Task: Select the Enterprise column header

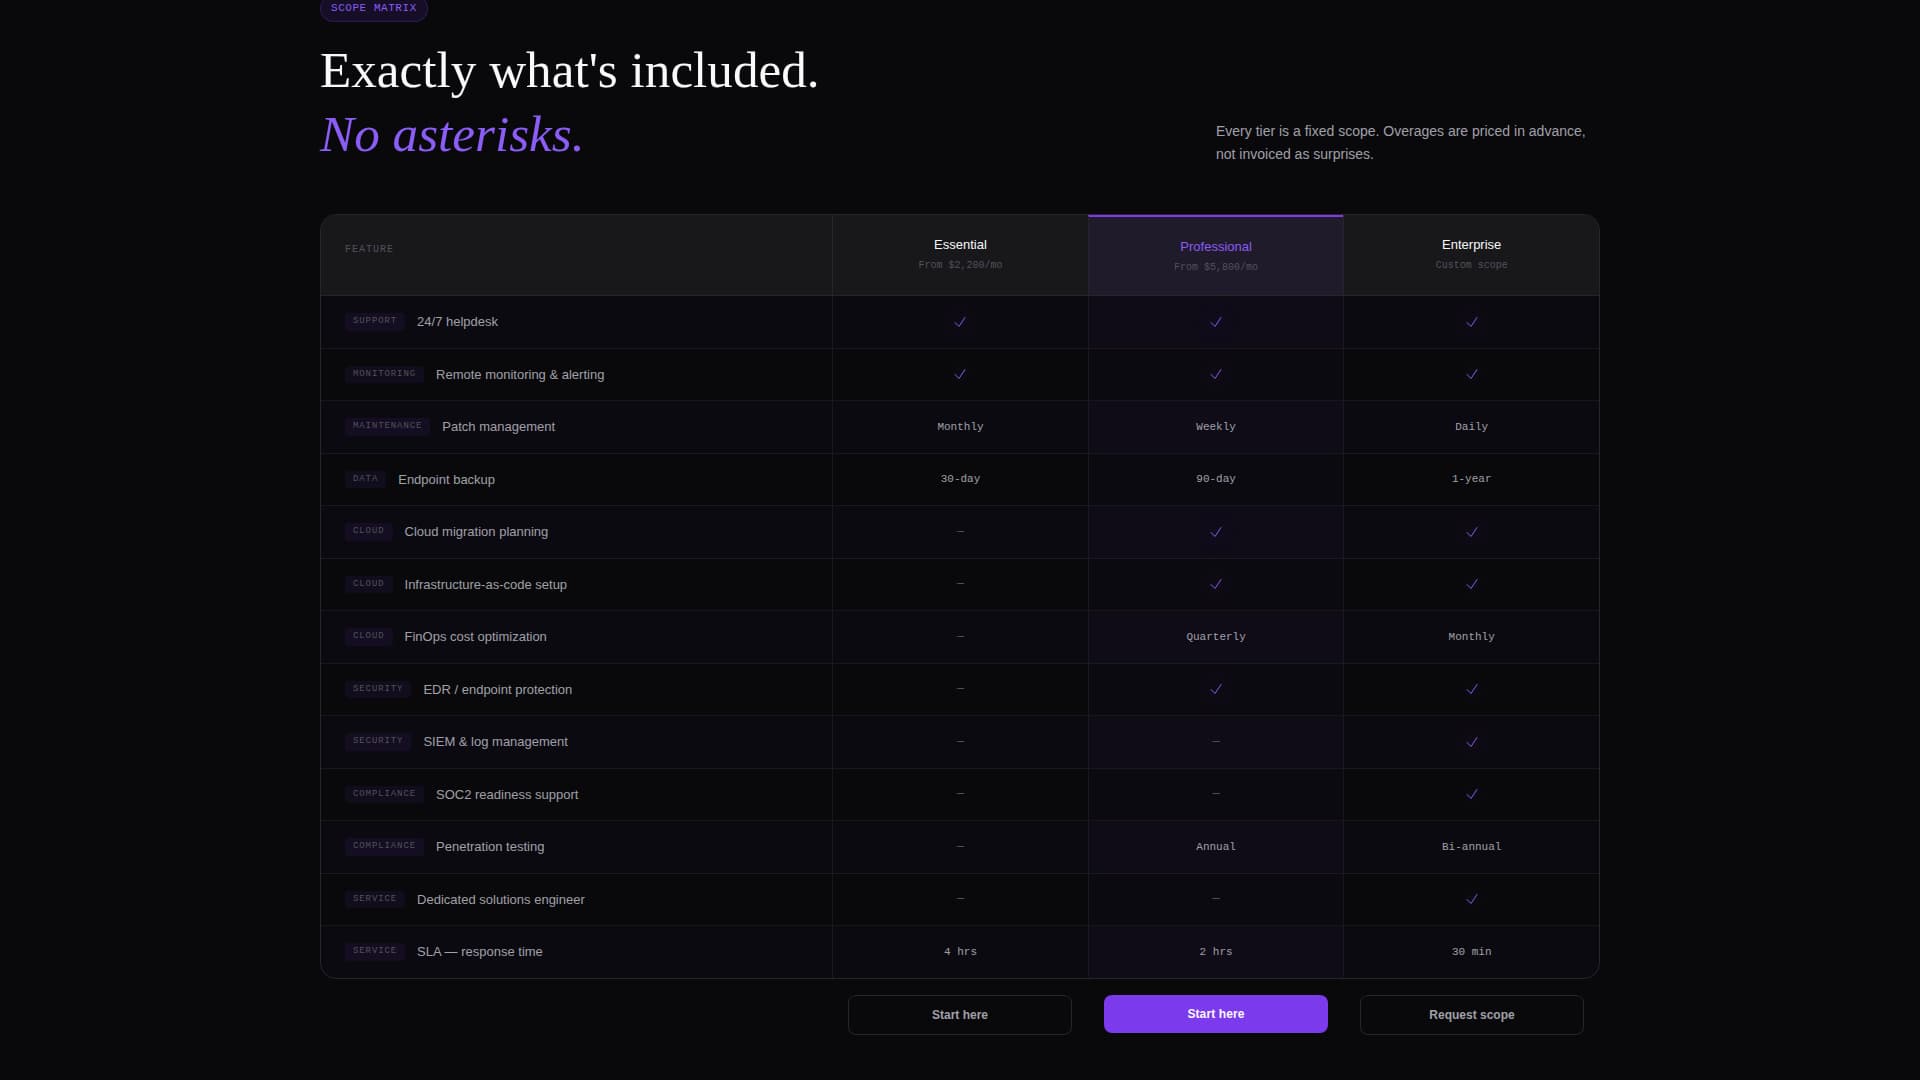Action: coord(1470,253)
